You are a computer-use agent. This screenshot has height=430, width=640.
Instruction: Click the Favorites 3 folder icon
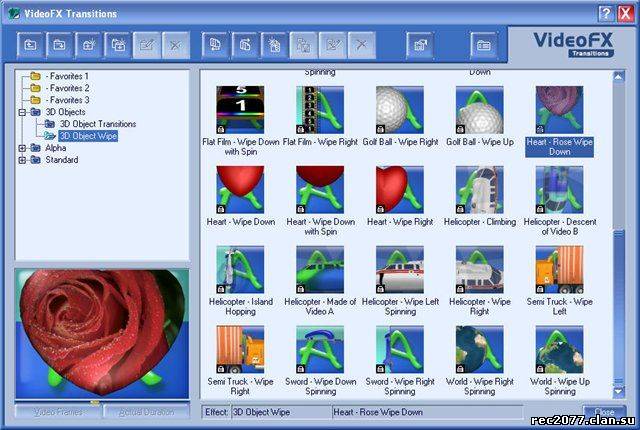click(36, 100)
